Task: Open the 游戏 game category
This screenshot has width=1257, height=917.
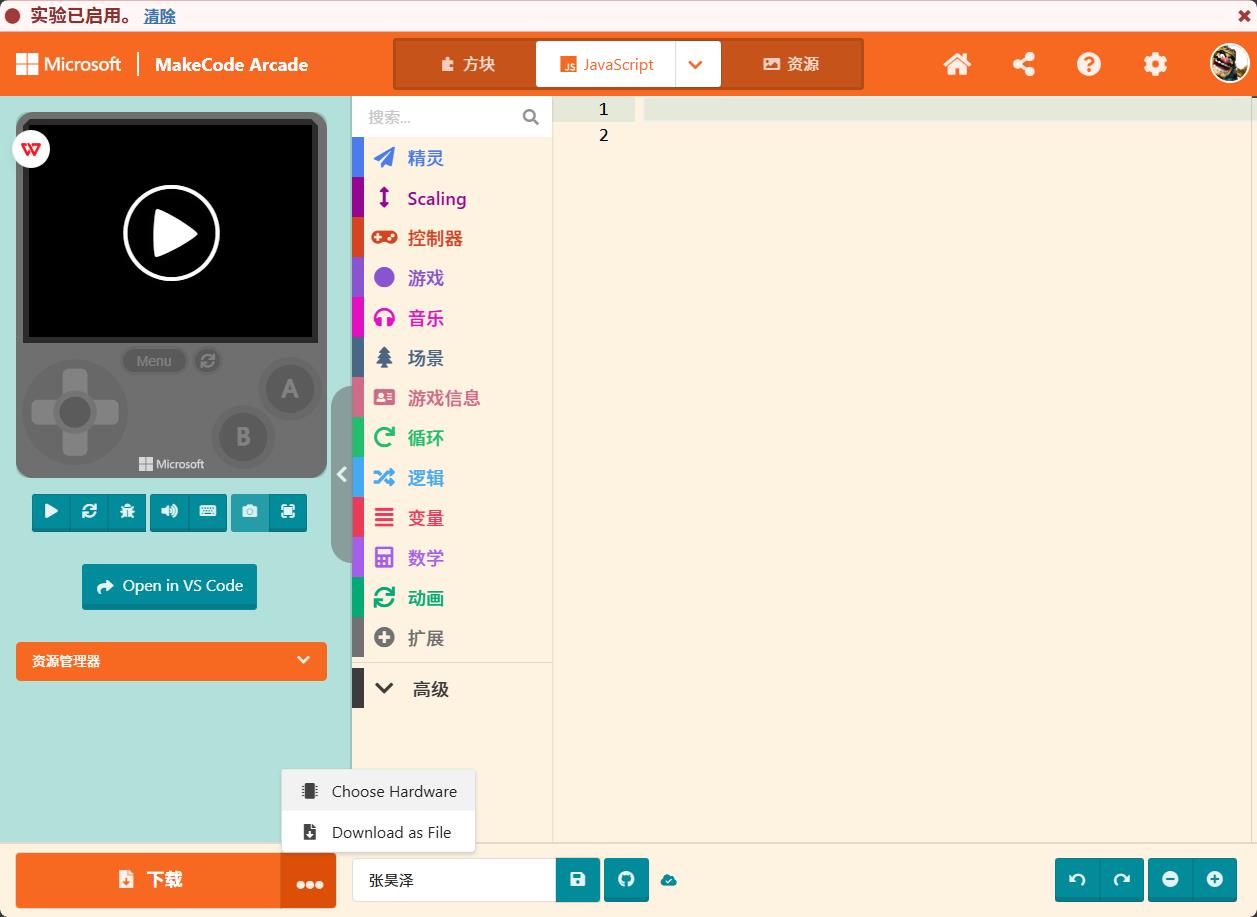Action: tap(452, 278)
